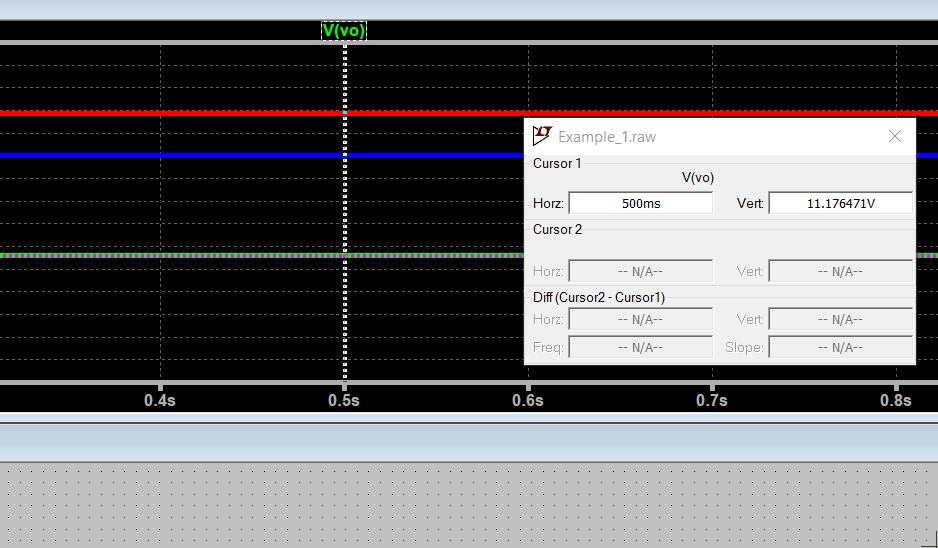
Task: Select the Cursor 2 Vert field
Action: (x=840, y=271)
